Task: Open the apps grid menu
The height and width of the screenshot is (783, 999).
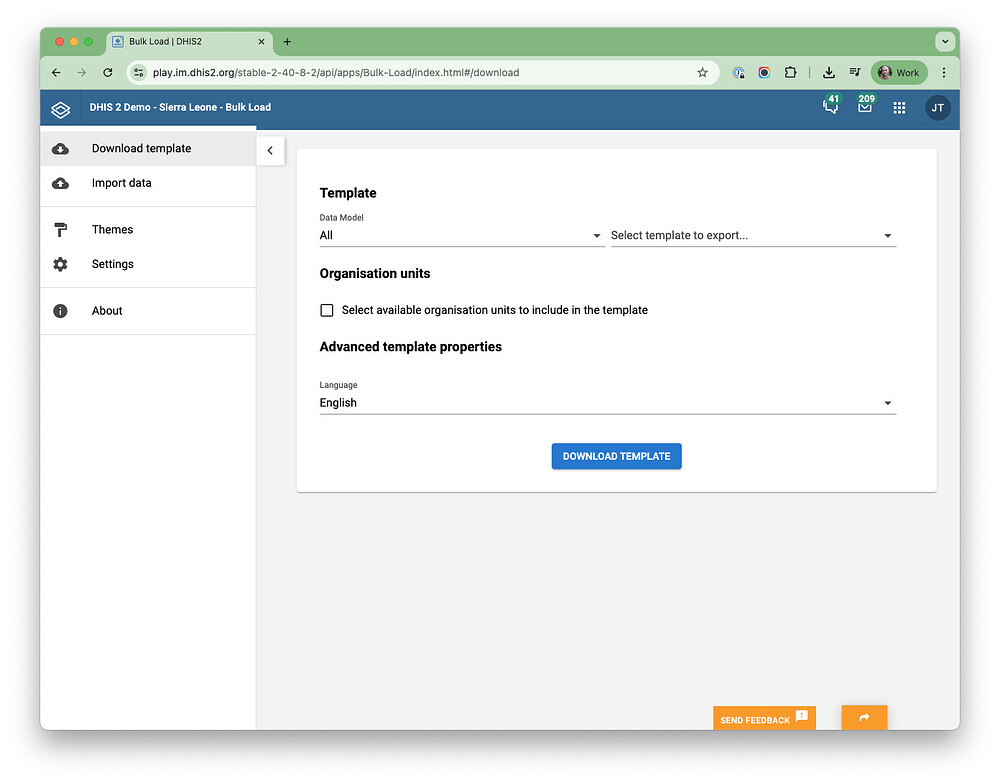Action: pos(900,108)
